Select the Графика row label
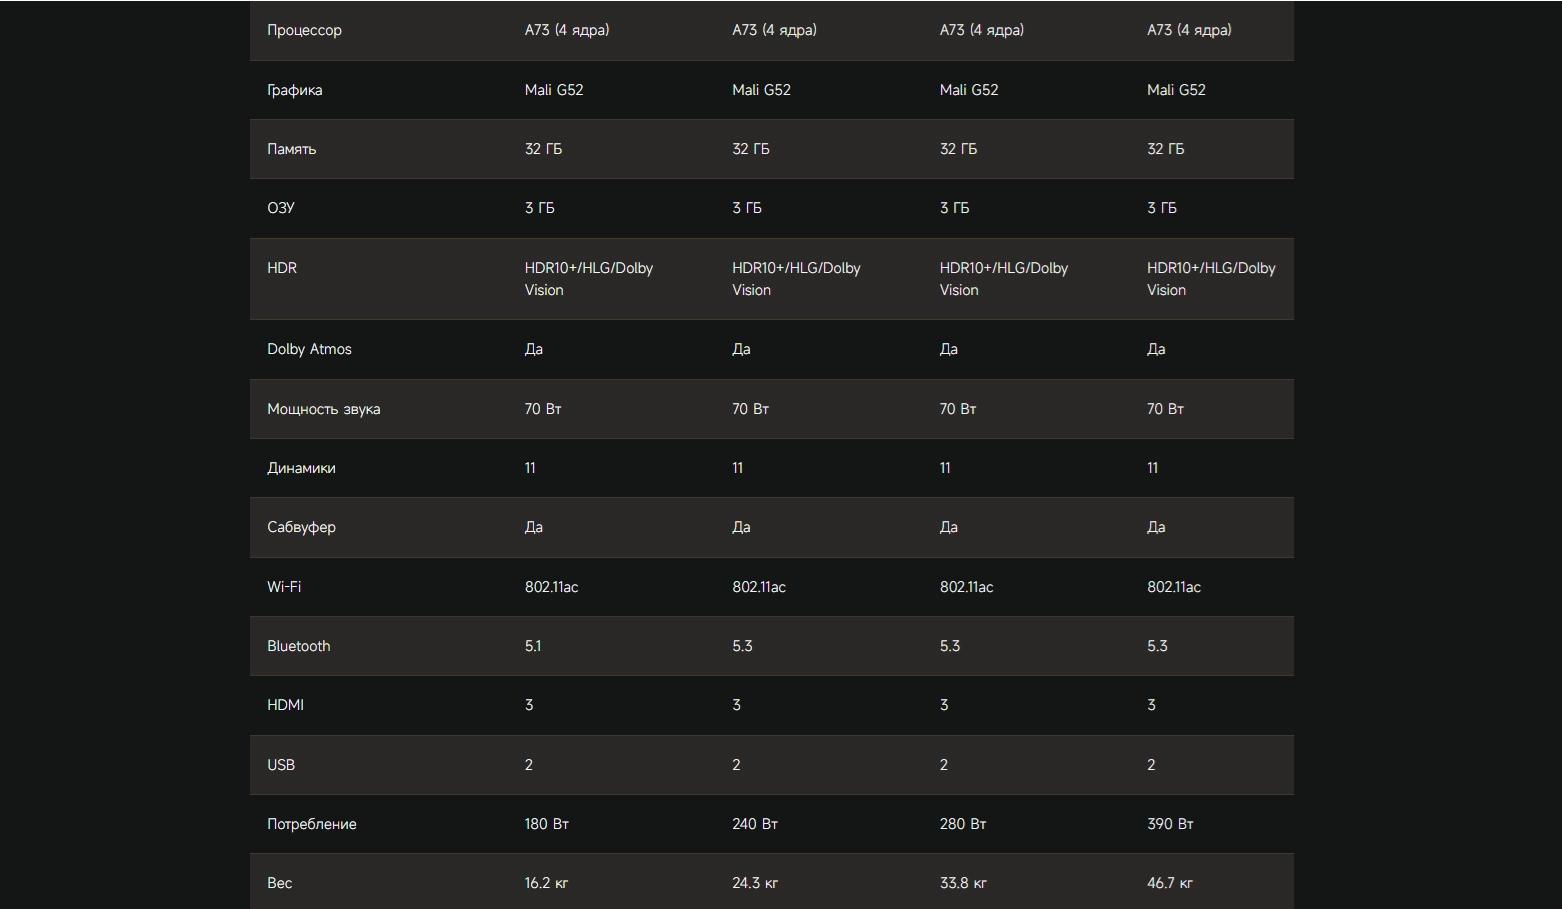Viewport: 1562px width, 909px height. tap(294, 90)
